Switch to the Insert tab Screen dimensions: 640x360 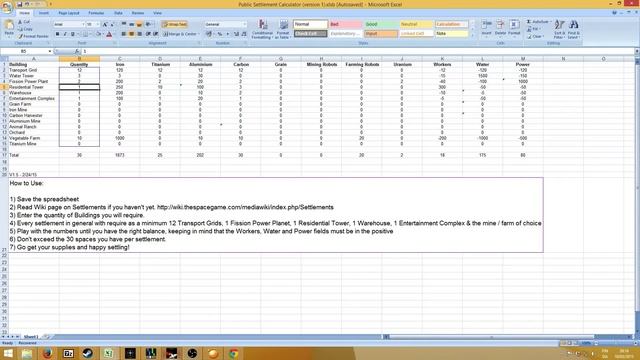pyautogui.click(x=44, y=13)
